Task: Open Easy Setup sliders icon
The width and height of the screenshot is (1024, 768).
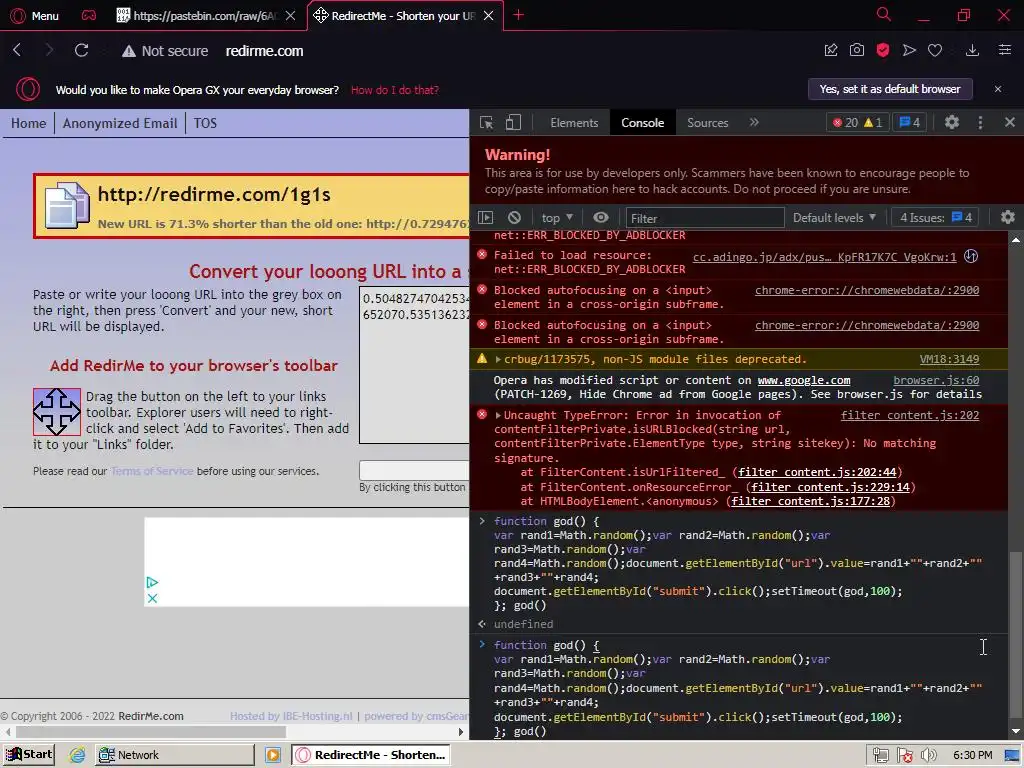Action: 1005,50
